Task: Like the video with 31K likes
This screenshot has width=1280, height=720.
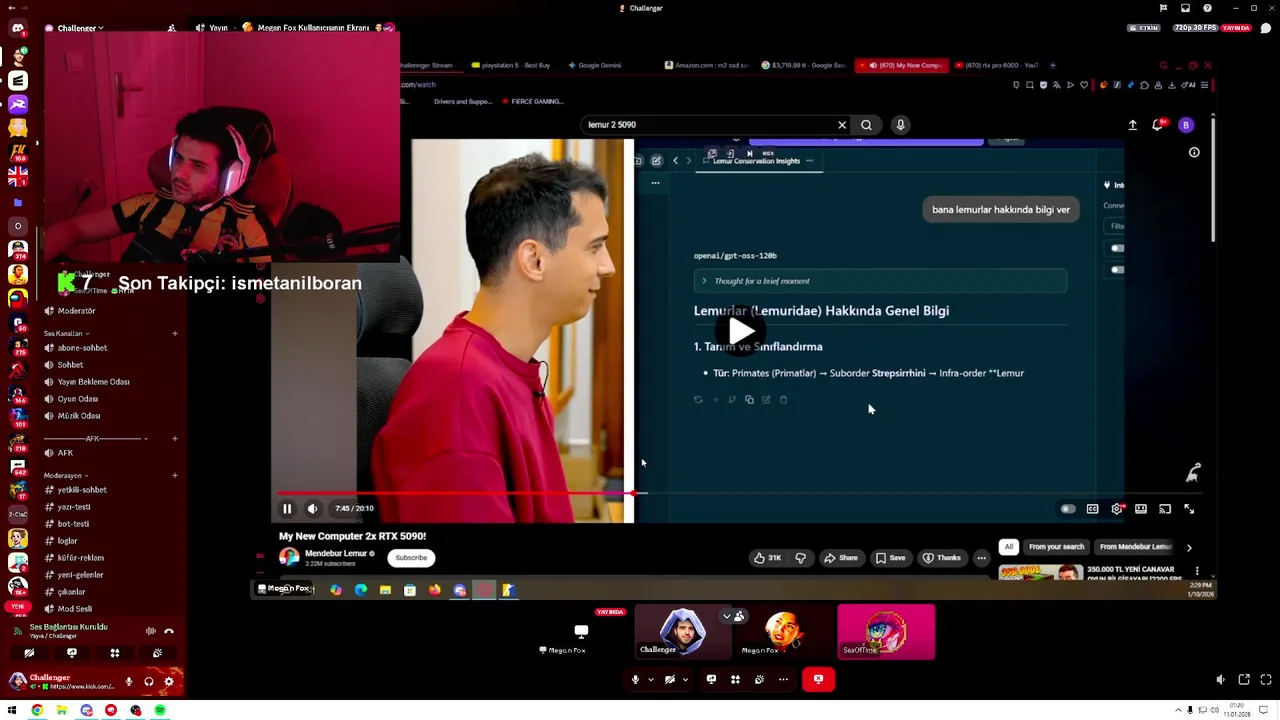Action: click(768, 558)
